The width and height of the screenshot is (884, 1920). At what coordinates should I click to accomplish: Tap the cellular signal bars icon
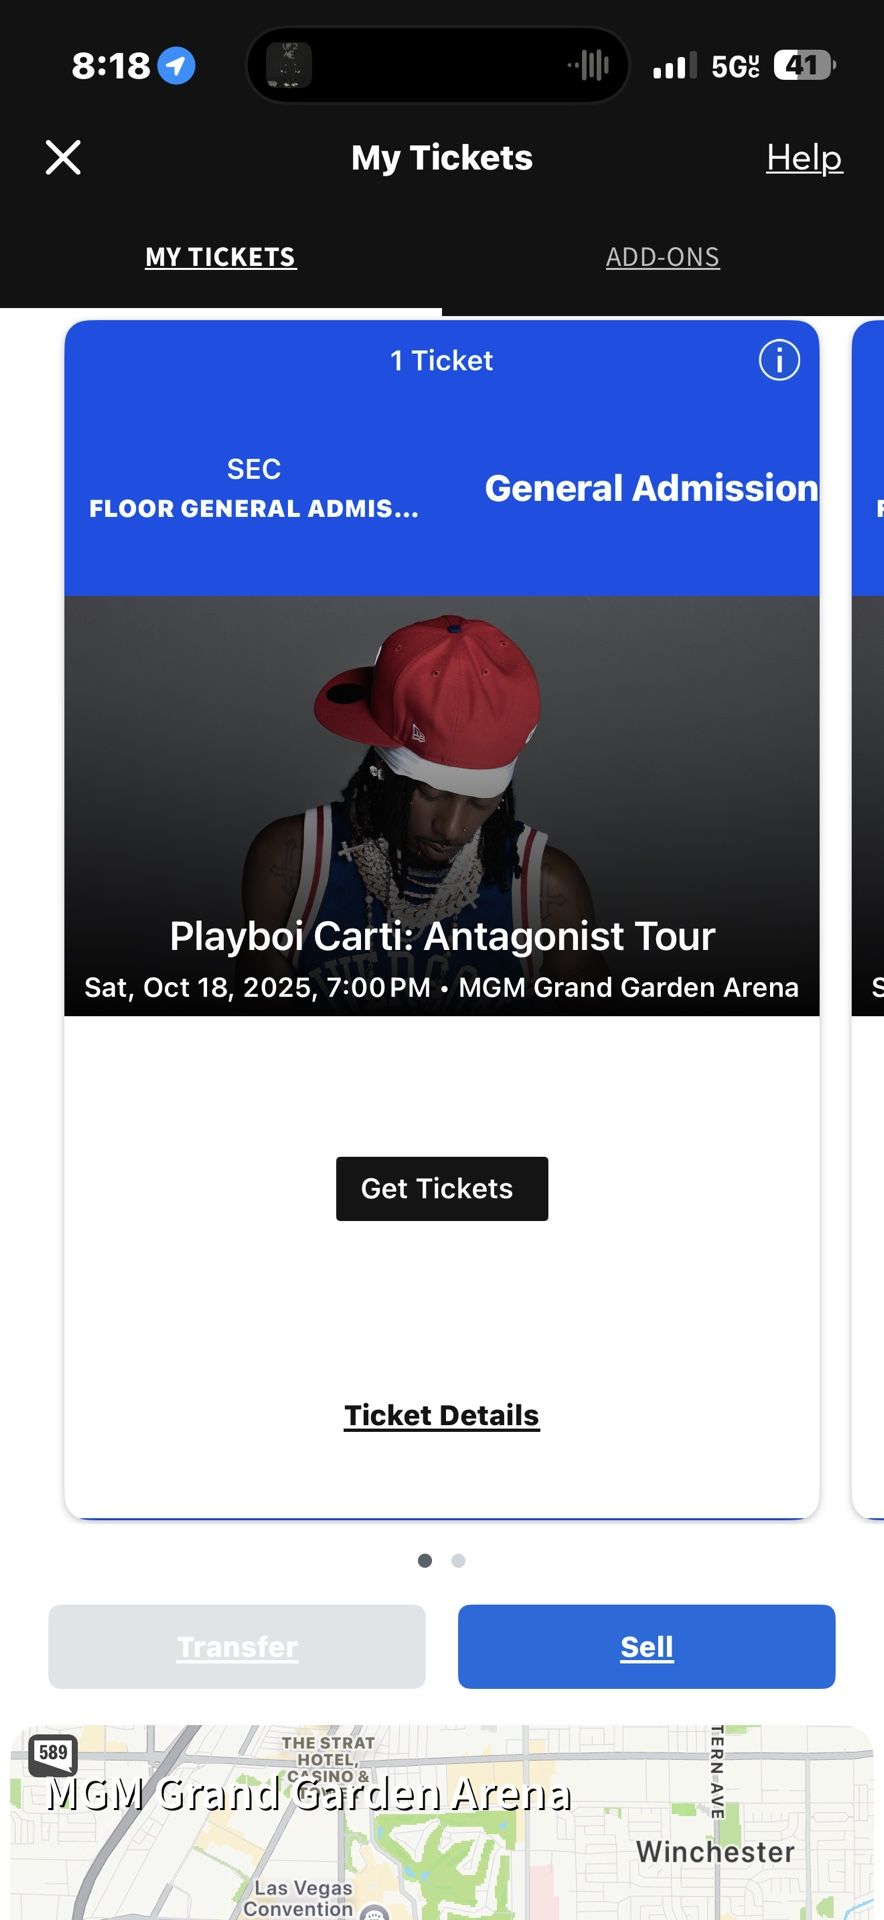tap(675, 66)
